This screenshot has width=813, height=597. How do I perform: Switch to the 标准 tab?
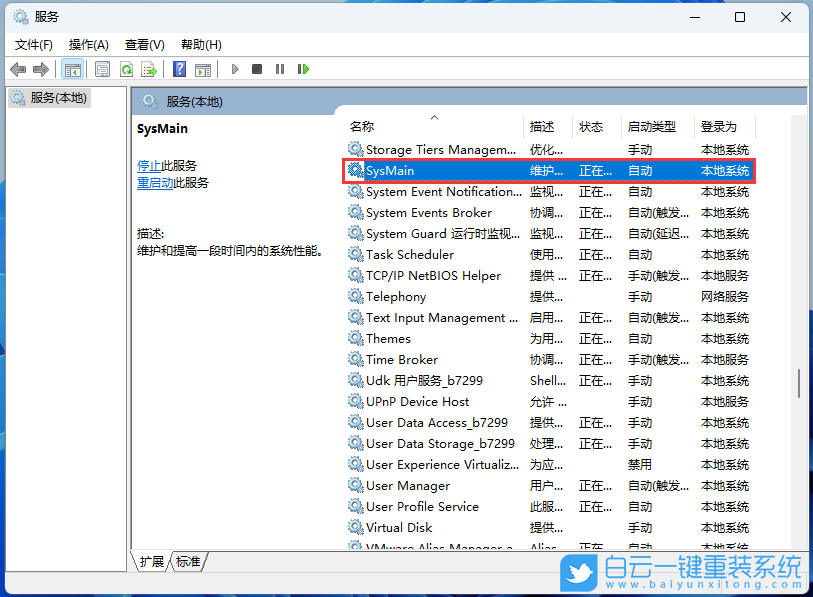pyautogui.click(x=187, y=562)
